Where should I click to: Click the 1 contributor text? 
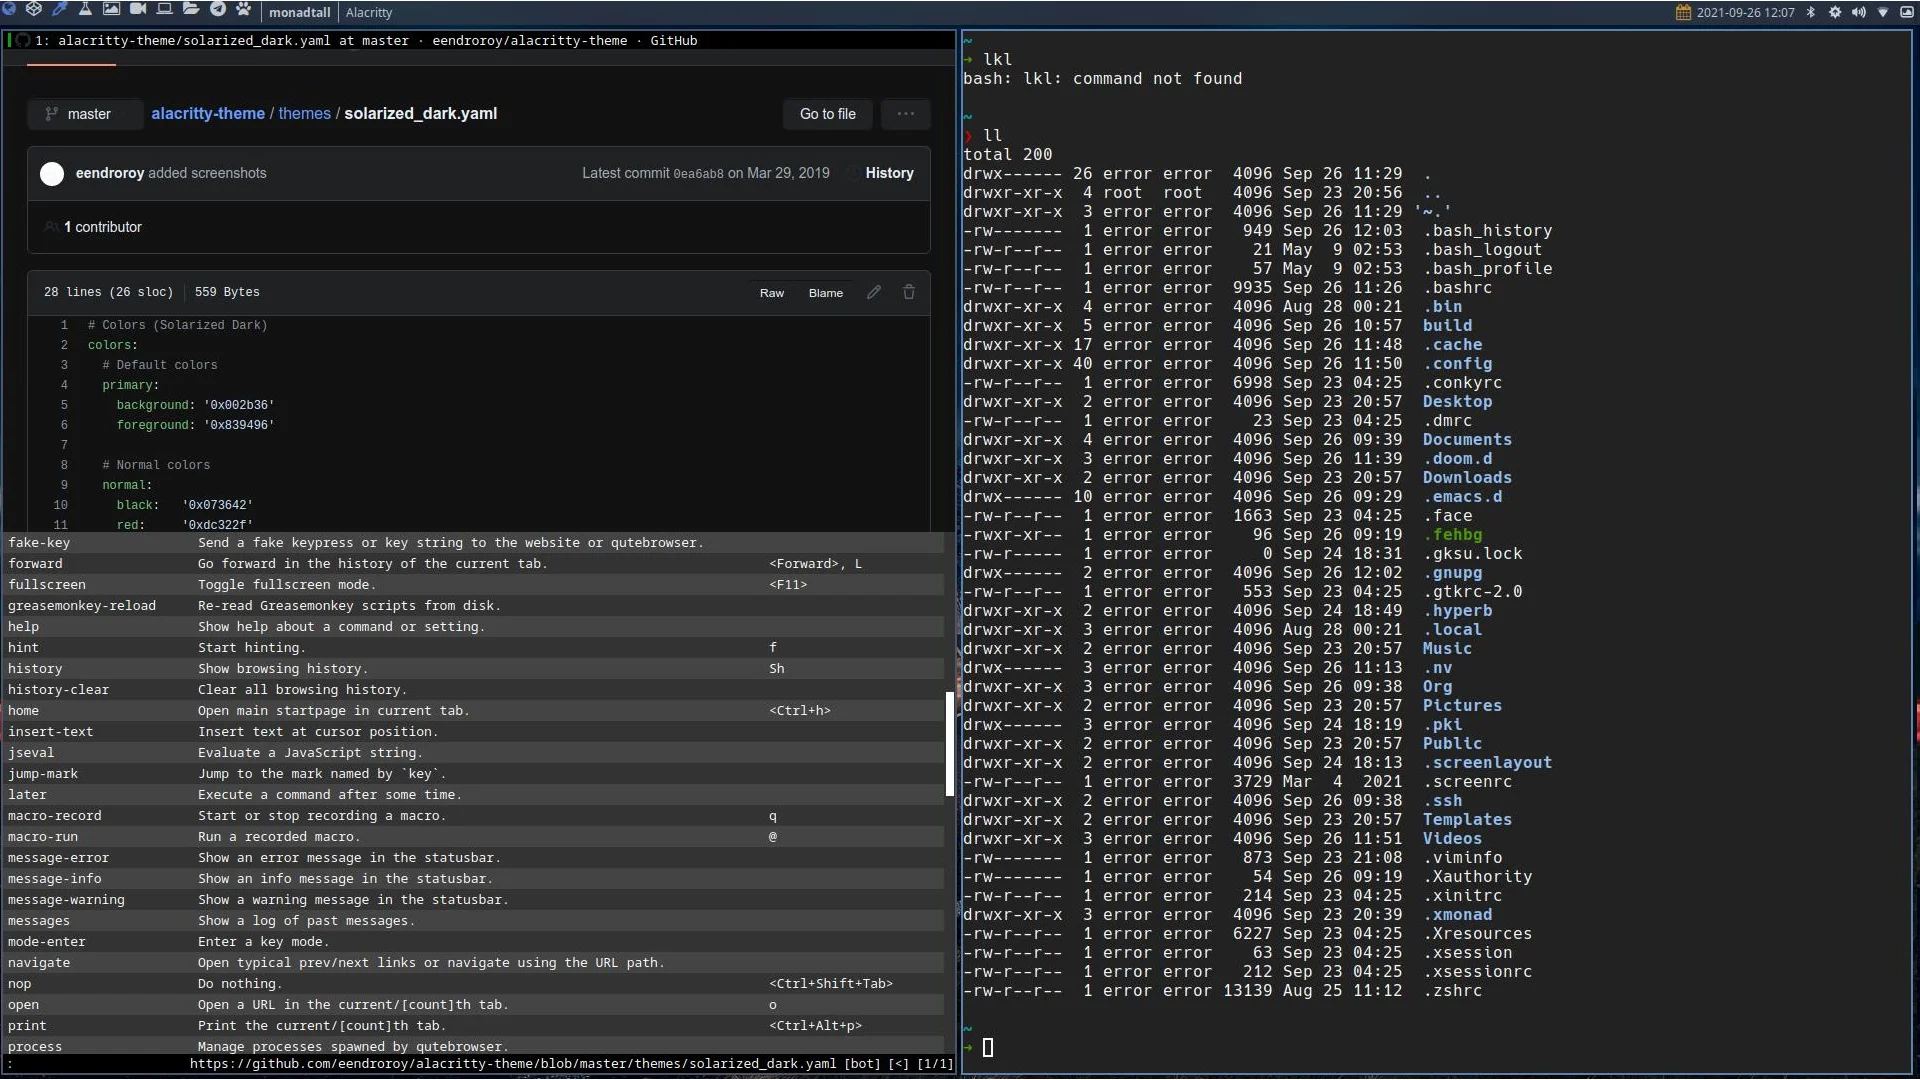(x=103, y=227)
